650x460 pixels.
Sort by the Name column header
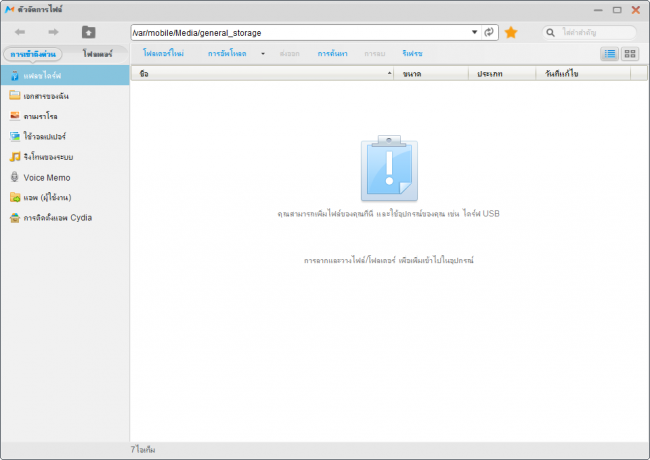[262, 73]
